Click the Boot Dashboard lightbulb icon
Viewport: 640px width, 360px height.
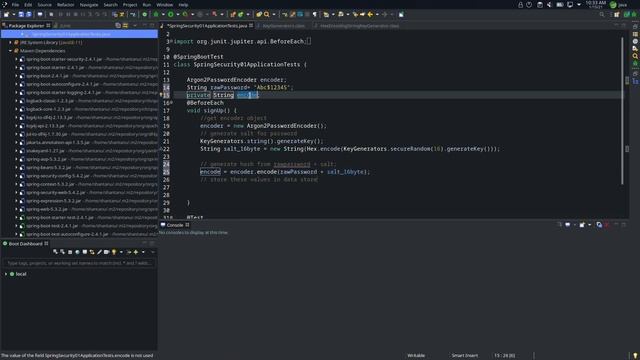coord(114,252)
